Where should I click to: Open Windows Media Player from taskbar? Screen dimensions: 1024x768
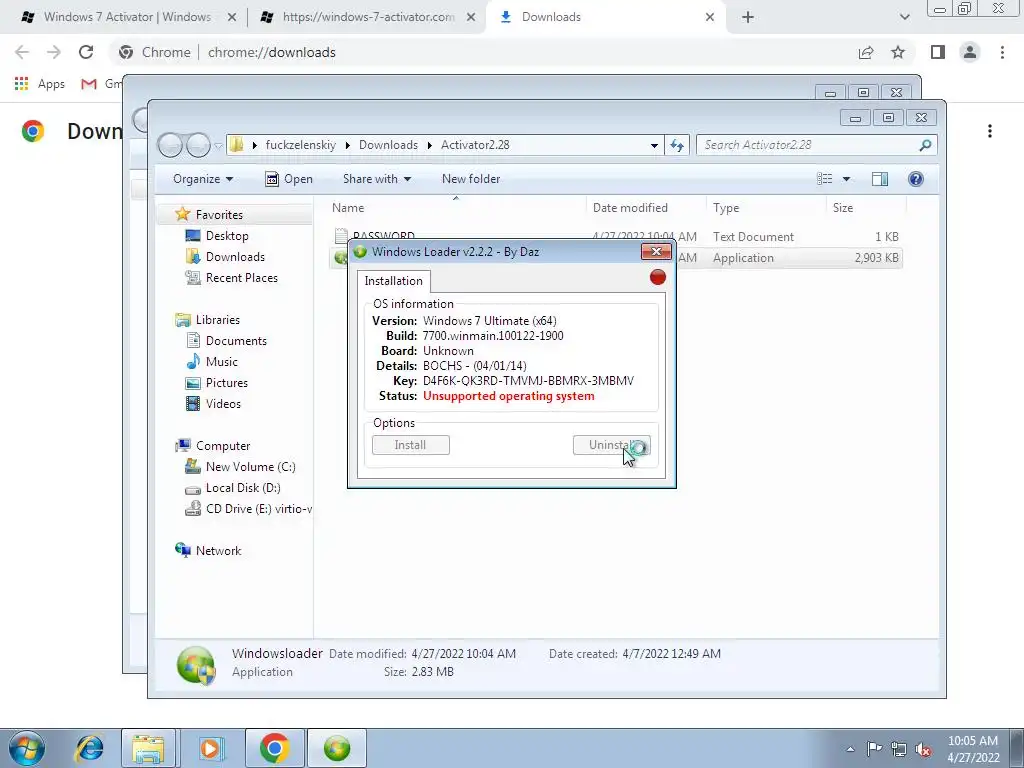(x=210, y=748)
